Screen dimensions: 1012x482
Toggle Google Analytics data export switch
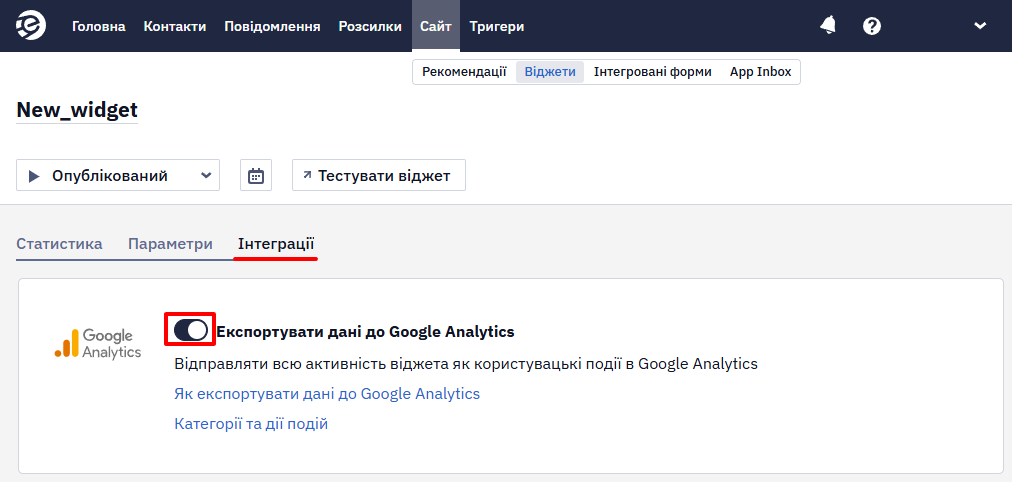[190, 330]
